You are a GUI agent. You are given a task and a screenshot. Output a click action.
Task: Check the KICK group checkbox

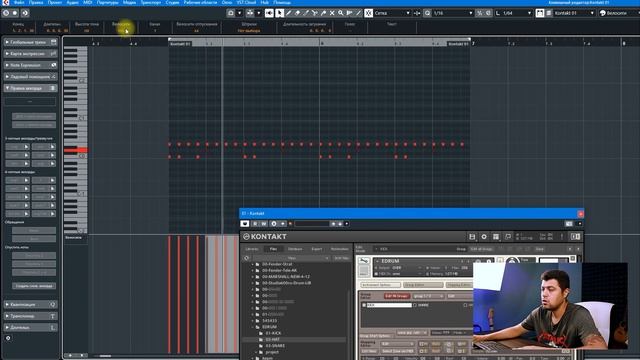364,305
